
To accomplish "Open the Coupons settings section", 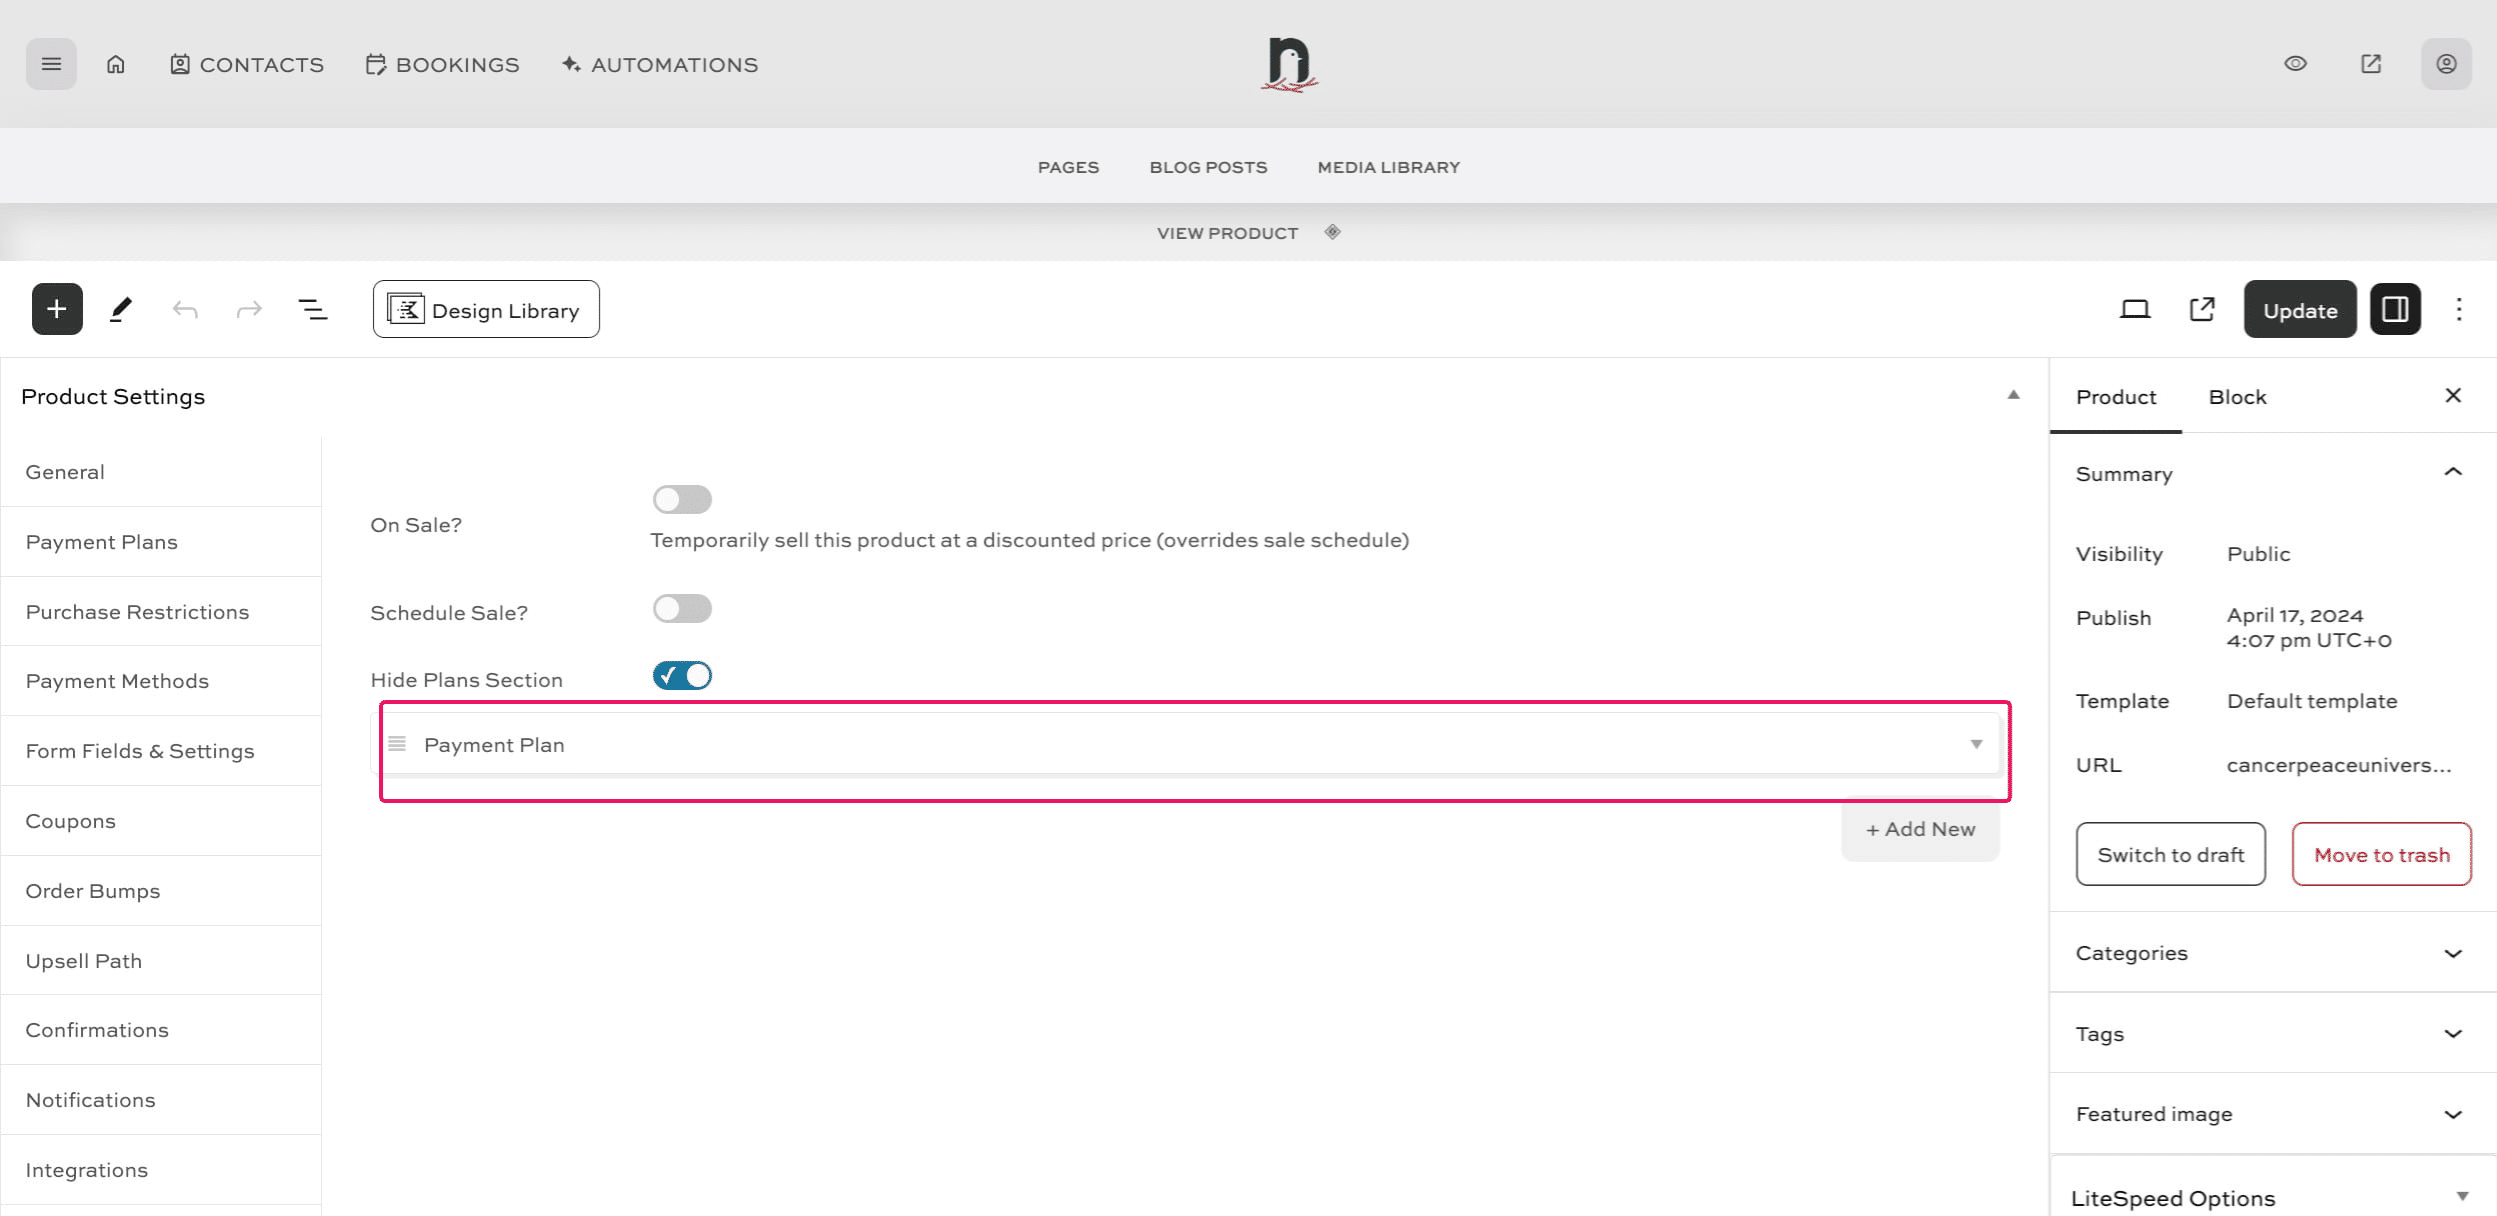I will pos(71,821).
